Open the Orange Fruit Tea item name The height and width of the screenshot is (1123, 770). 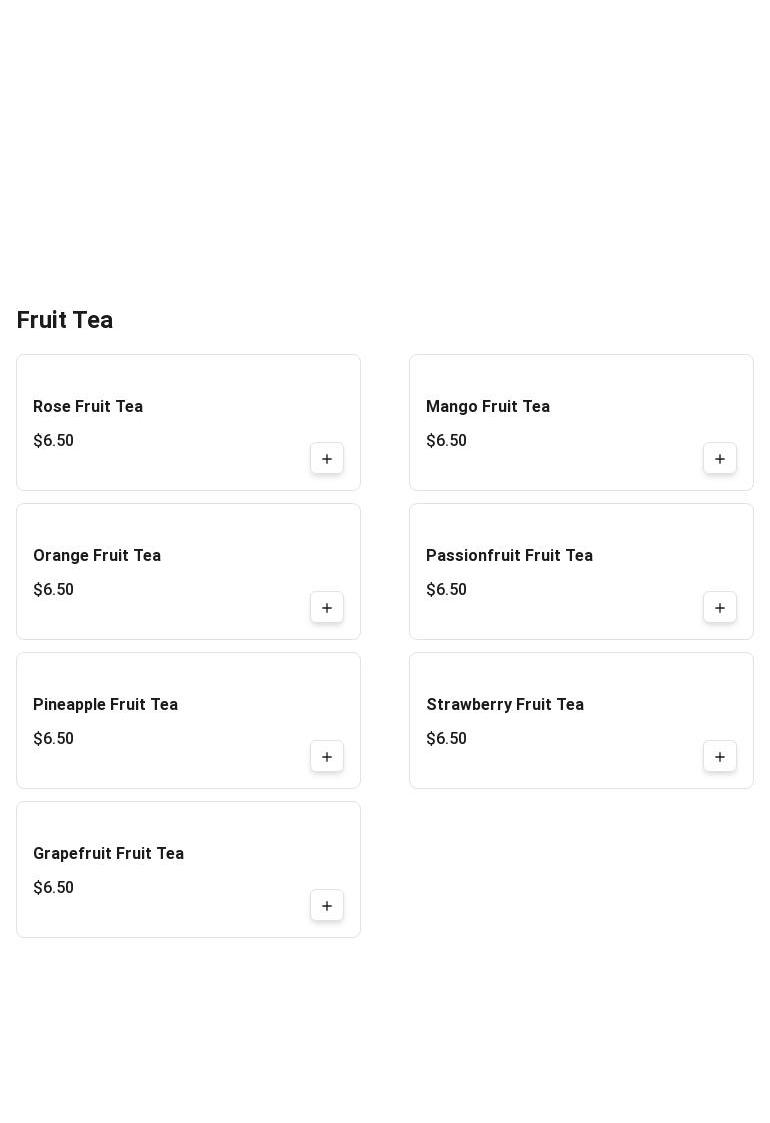pos(97,556)
